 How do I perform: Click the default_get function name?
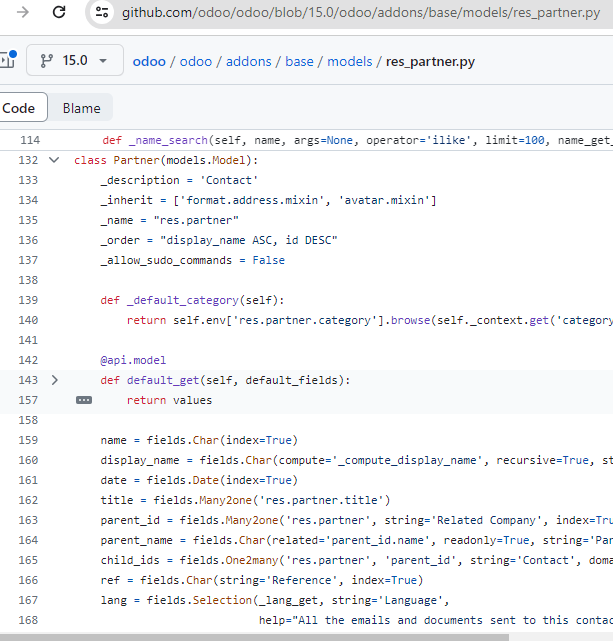coord(163,380)
